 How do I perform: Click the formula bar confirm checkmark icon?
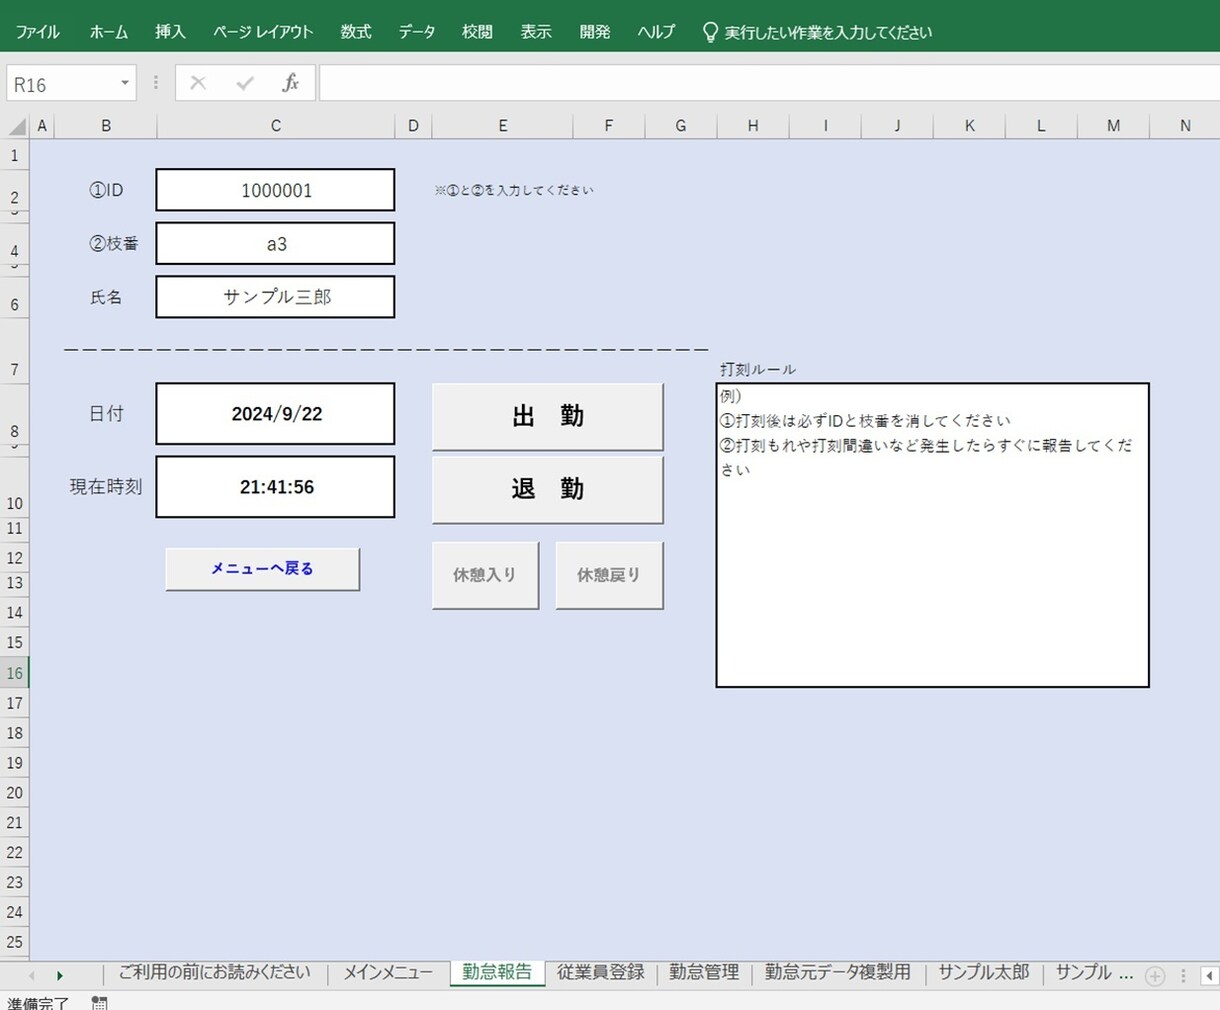coord(245,83)
